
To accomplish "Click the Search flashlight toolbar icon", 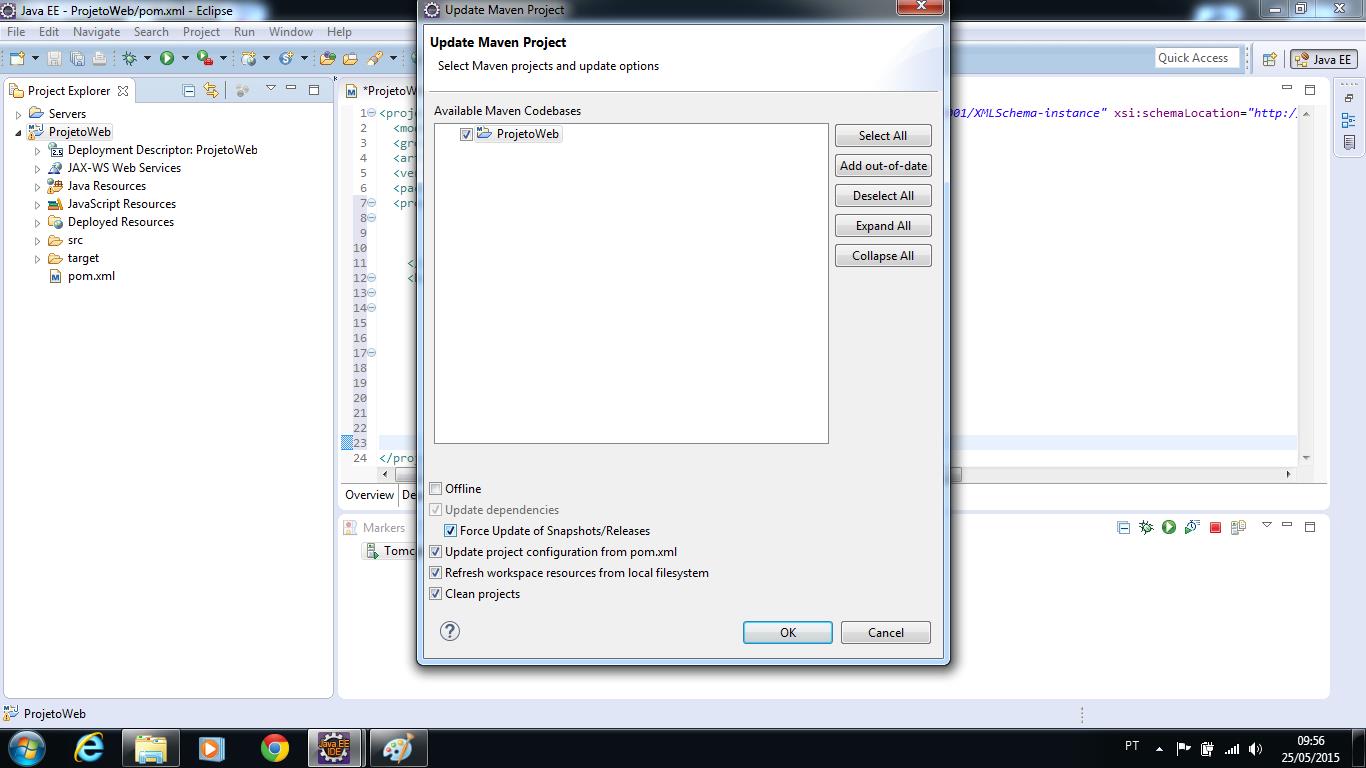I will click(x=375, y=58).
